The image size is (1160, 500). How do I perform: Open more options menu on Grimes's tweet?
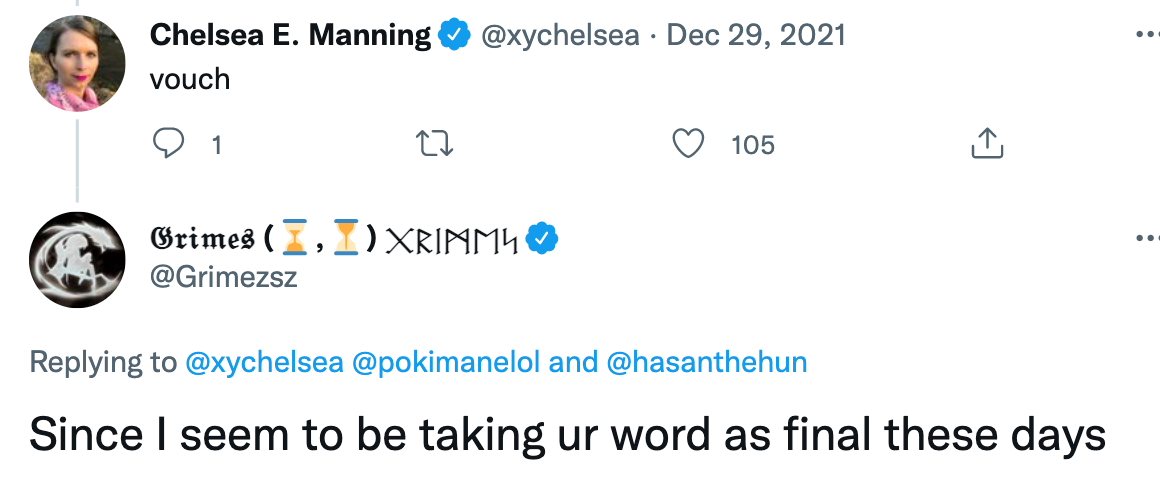tap(1147, 238)
